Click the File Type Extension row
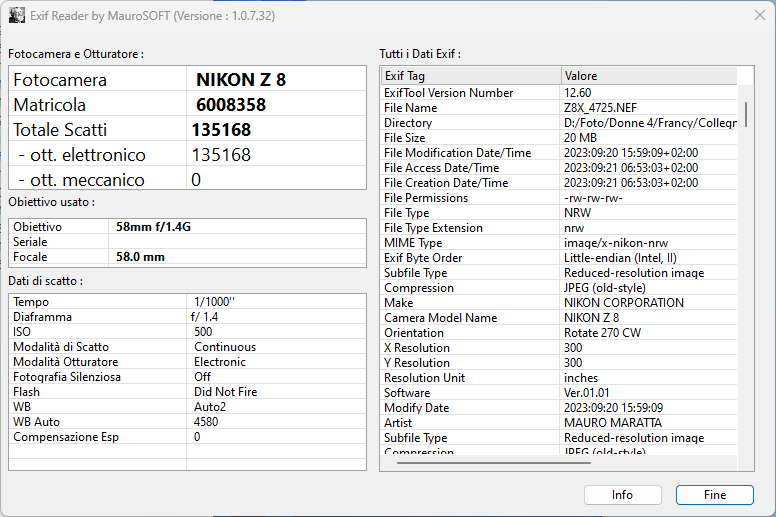 559,228
